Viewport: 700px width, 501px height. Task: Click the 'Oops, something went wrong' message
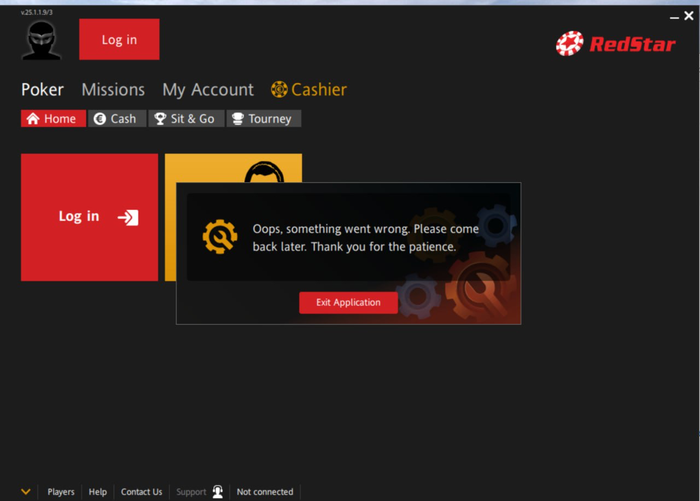[x=365, y=238]
